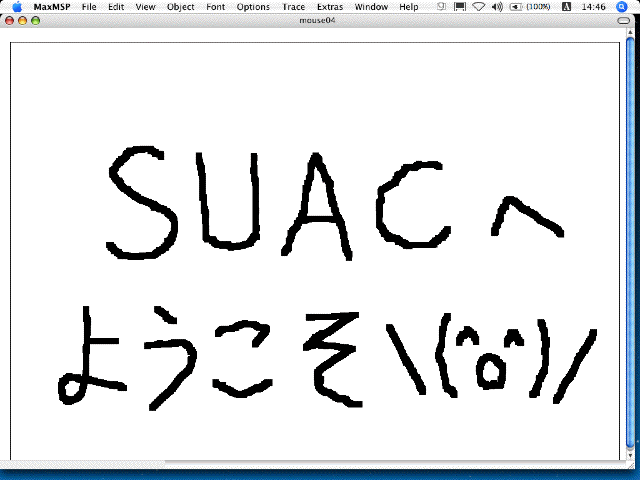
Task: Click the toolbar toggle pill button in the title bar
Action: coord(623,20)
